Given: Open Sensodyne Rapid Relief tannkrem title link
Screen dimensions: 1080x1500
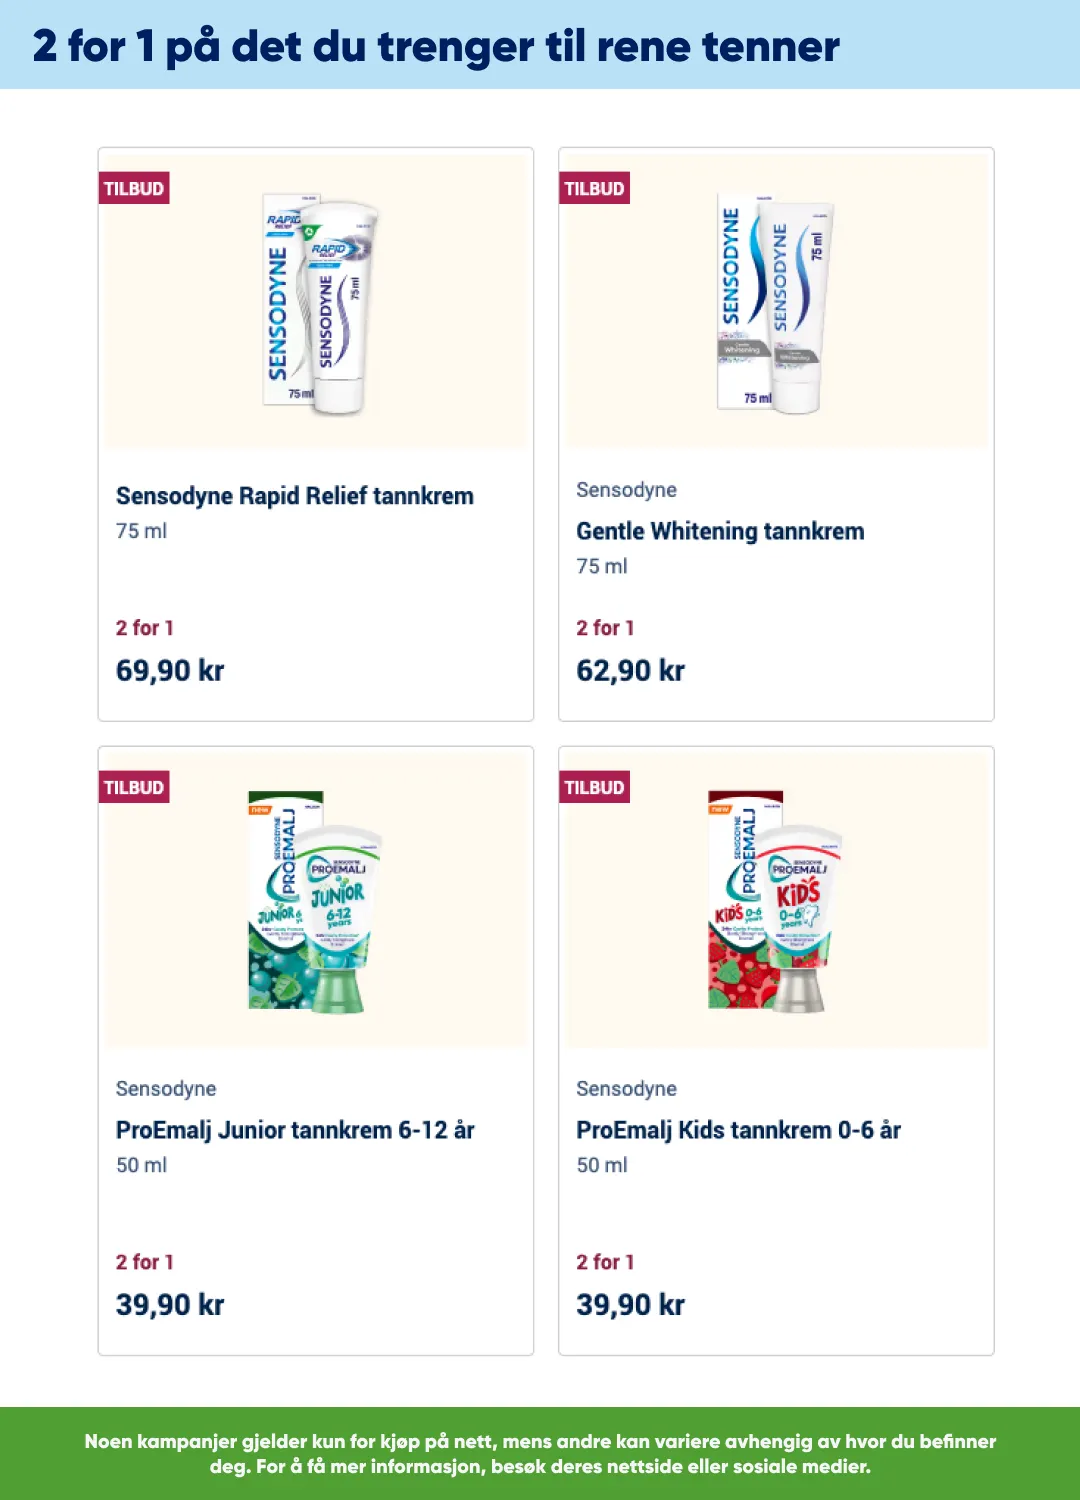Looking at the screenshot, I should tap(295, 496).
